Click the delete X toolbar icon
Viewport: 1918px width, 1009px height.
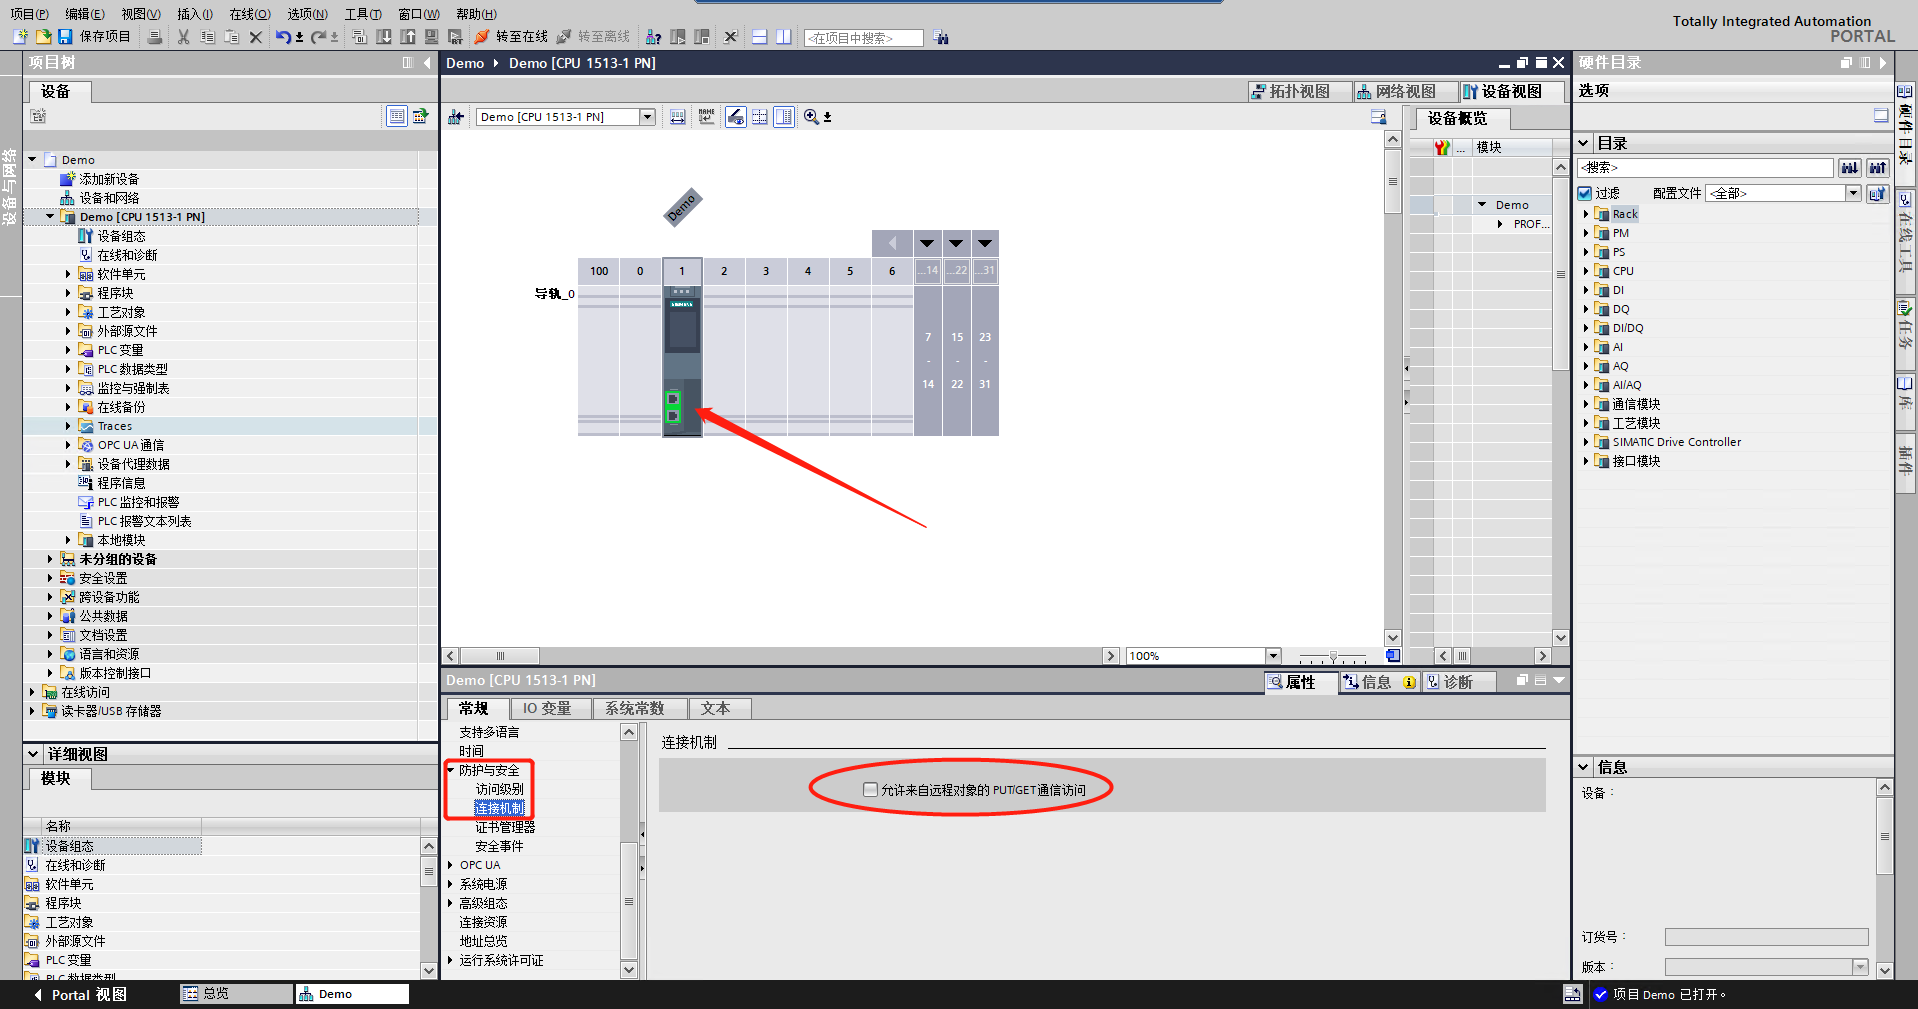pos(256,37)
